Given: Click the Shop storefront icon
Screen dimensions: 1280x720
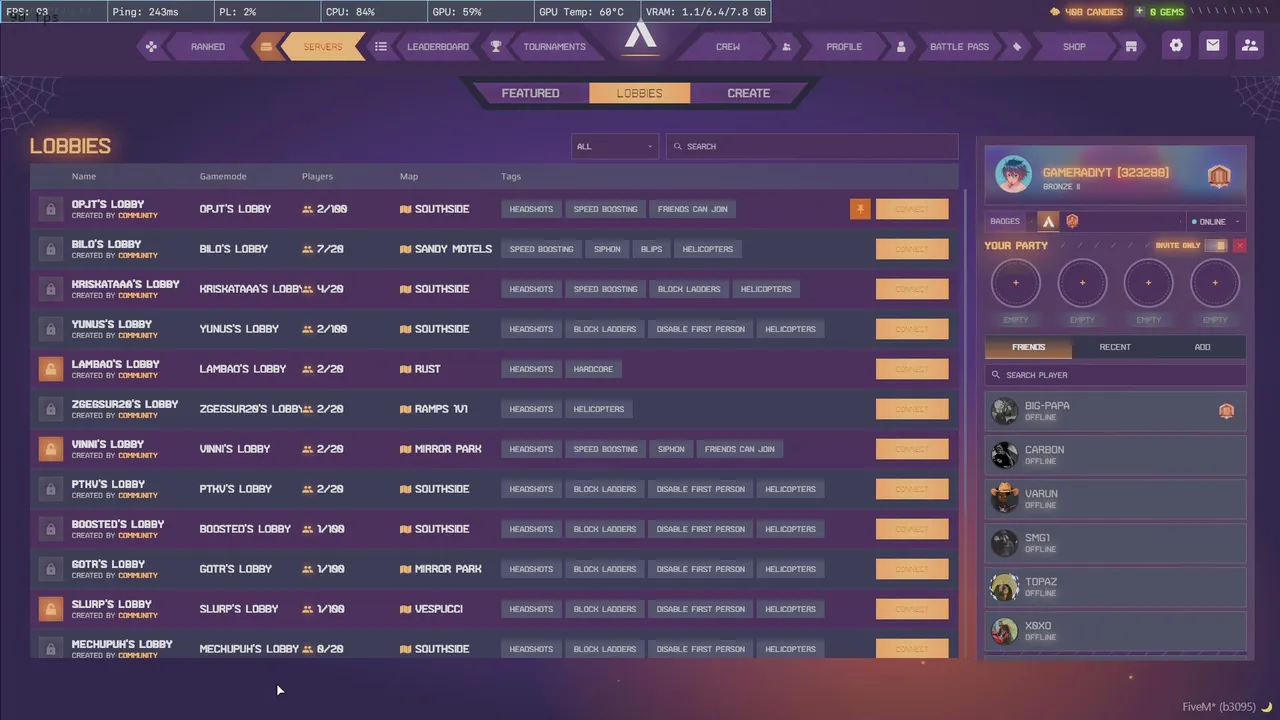Looking at the screenshot, I should click(x=1131, y=46).
